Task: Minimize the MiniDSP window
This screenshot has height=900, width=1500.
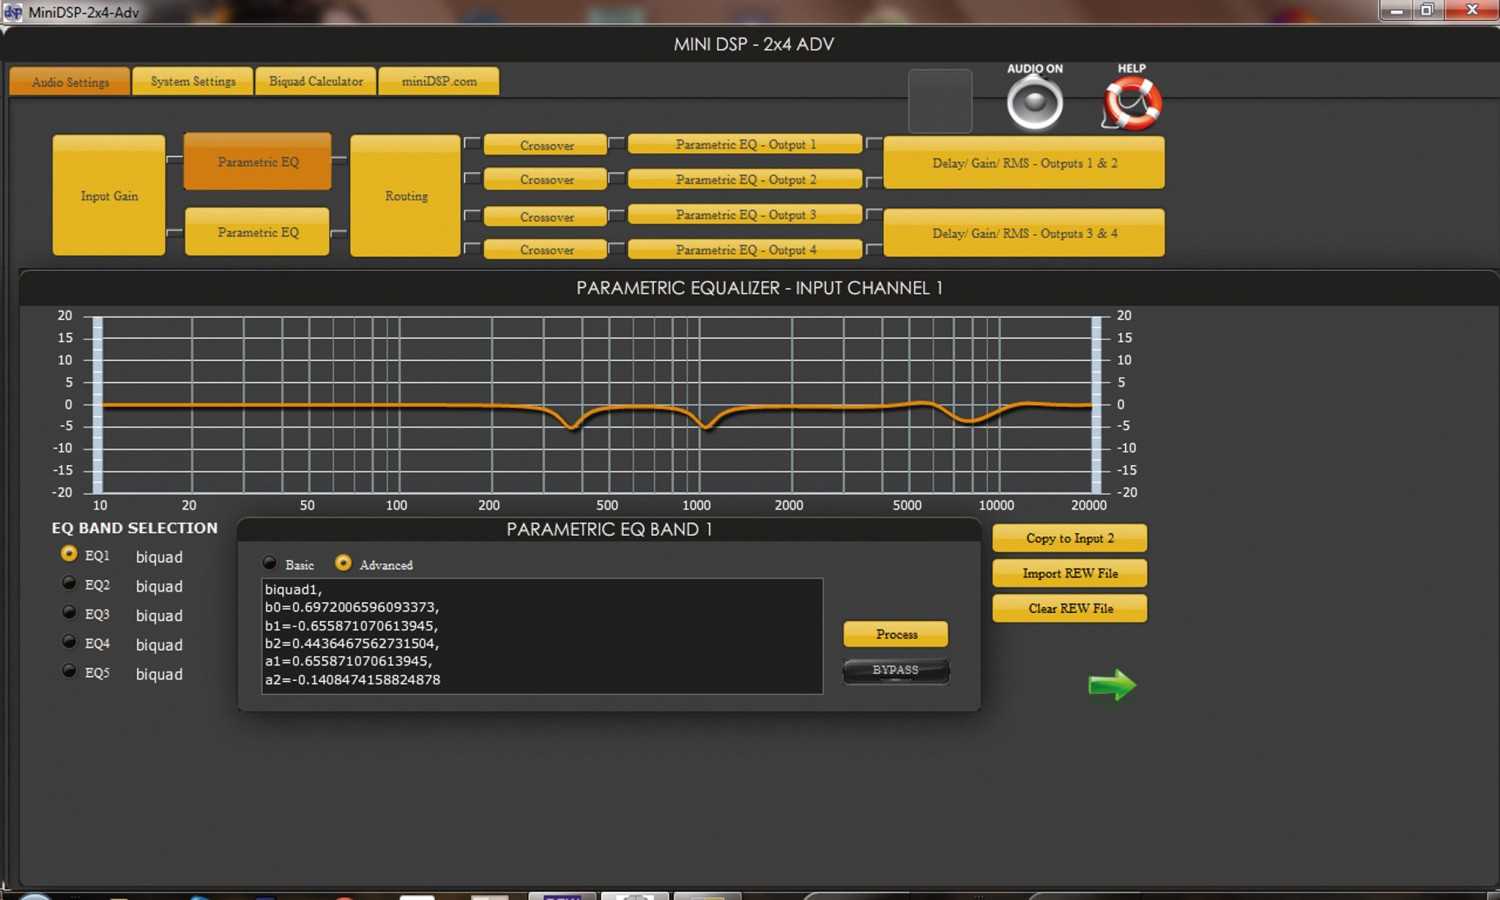Action: 1396,10
